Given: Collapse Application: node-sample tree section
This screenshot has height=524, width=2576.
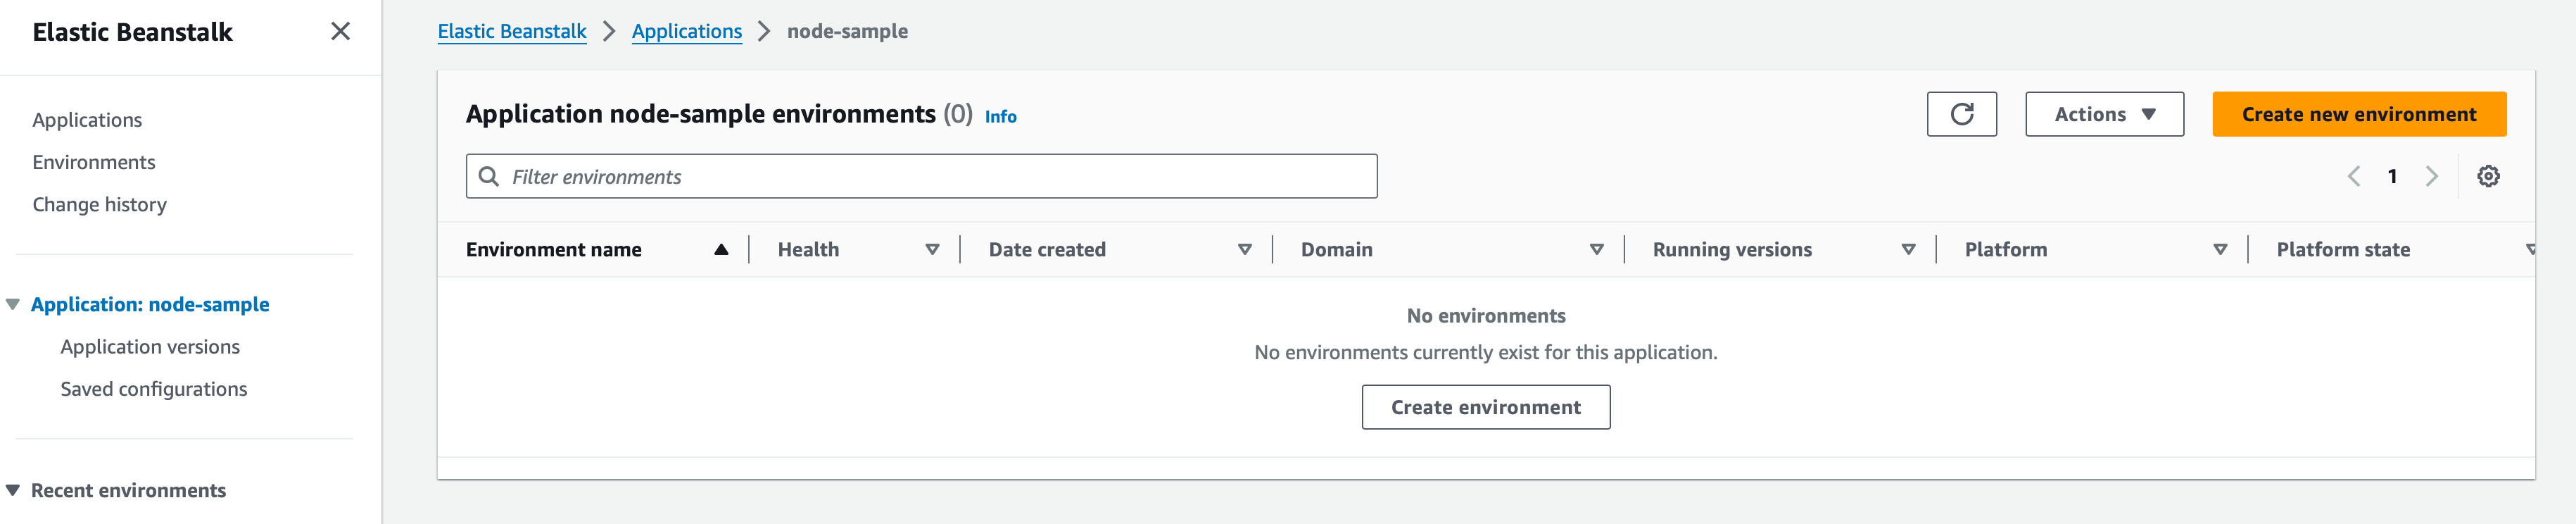Looking at the screenshot, I should pos(13,304).
